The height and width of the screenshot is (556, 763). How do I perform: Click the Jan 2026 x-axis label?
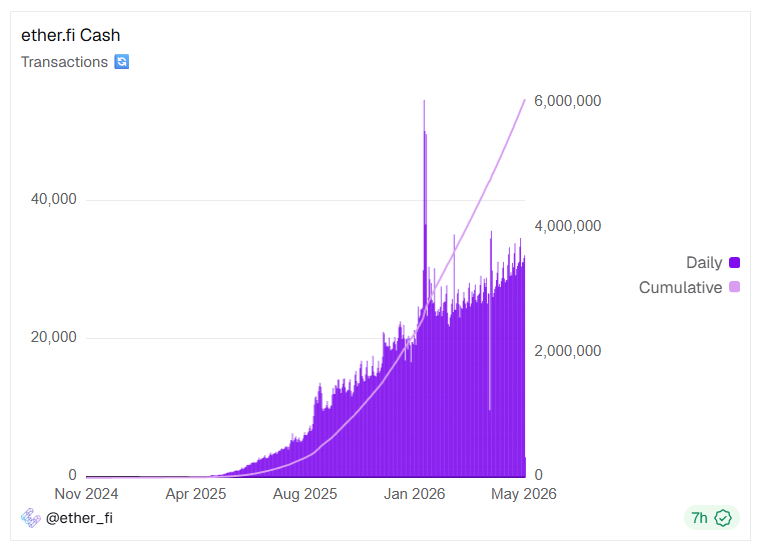[x=414, y=494]
